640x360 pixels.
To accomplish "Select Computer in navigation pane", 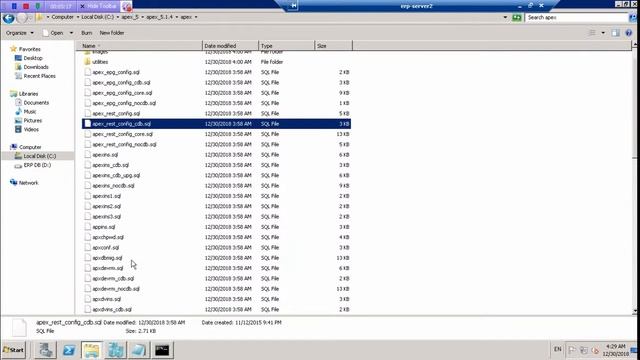I will pos(30,147).
